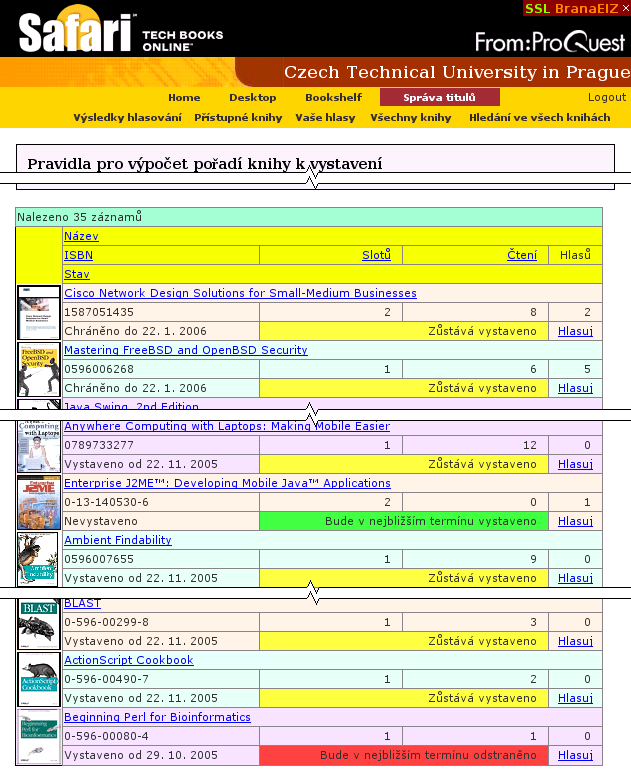This screenshot has height=780, width=631.
Task: Open Beginning Perl for Bioinformatics title
Action: [157, 717]
